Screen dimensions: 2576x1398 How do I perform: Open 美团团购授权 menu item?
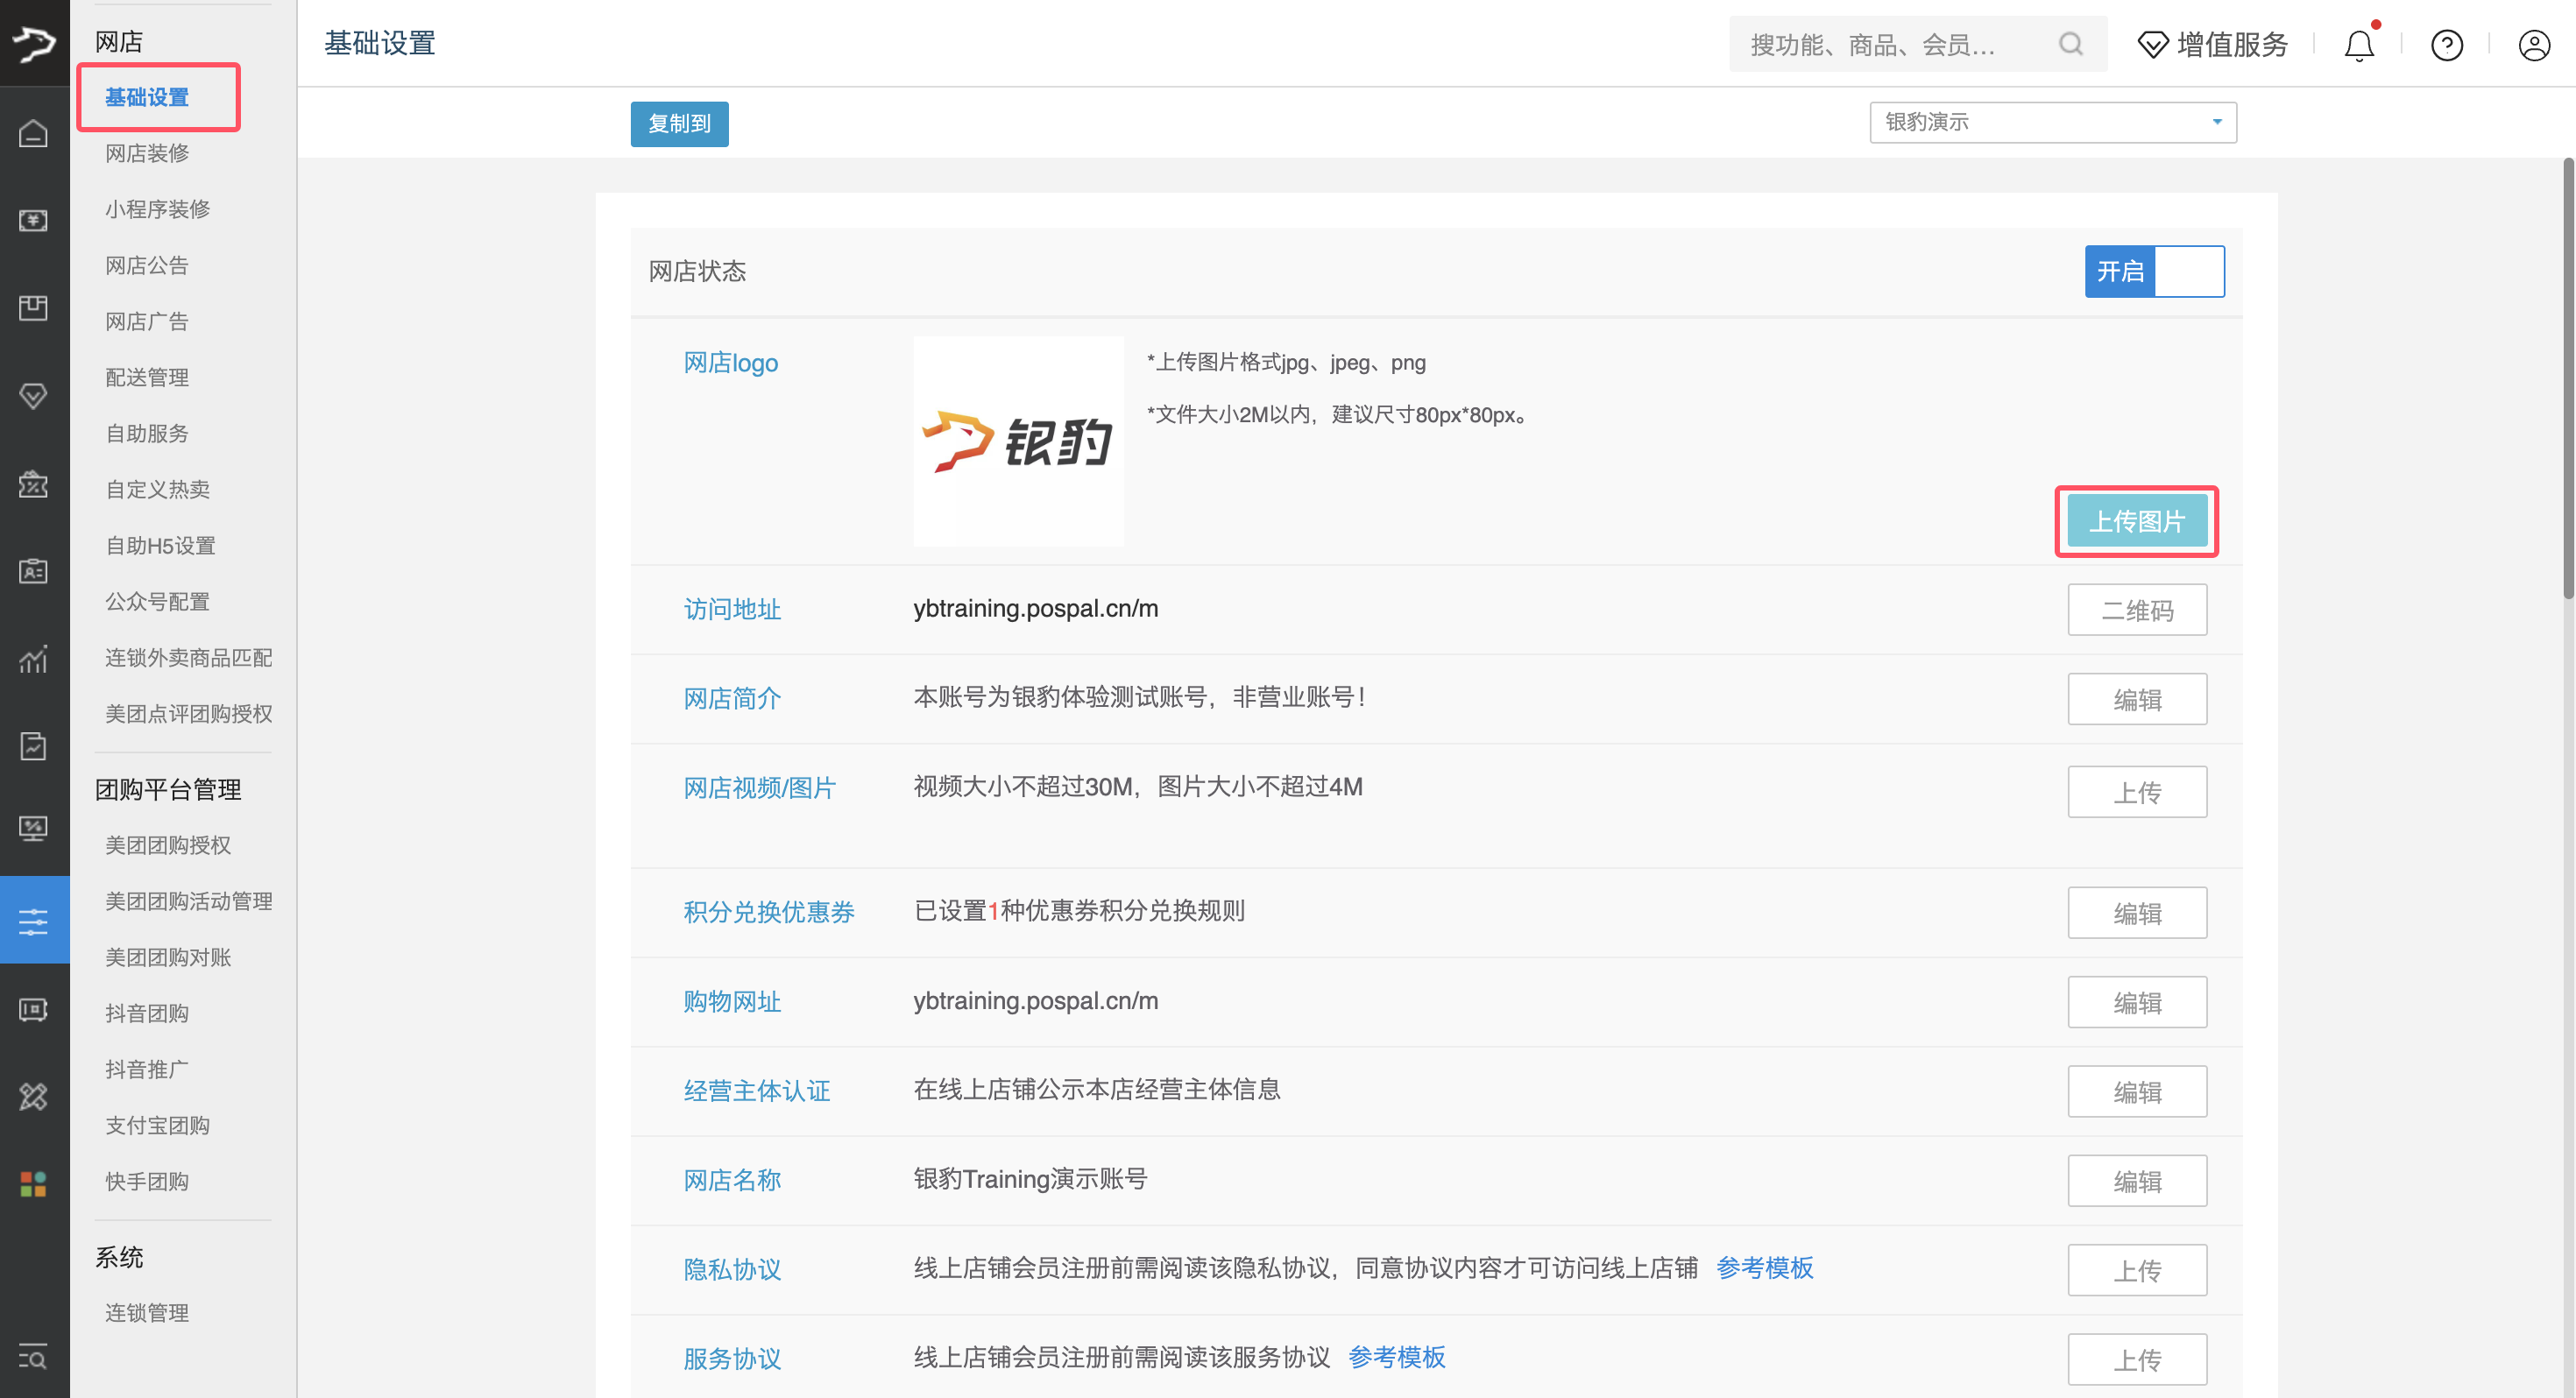tap(168, 845)
